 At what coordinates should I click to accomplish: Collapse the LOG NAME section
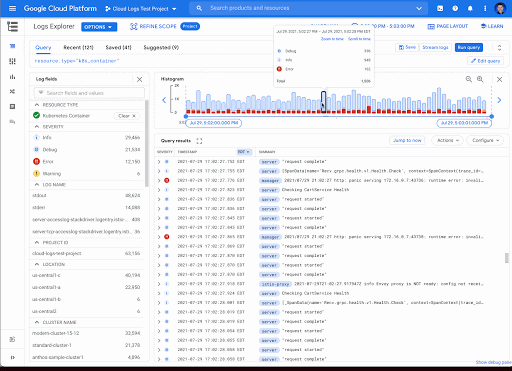coord(37,184)
